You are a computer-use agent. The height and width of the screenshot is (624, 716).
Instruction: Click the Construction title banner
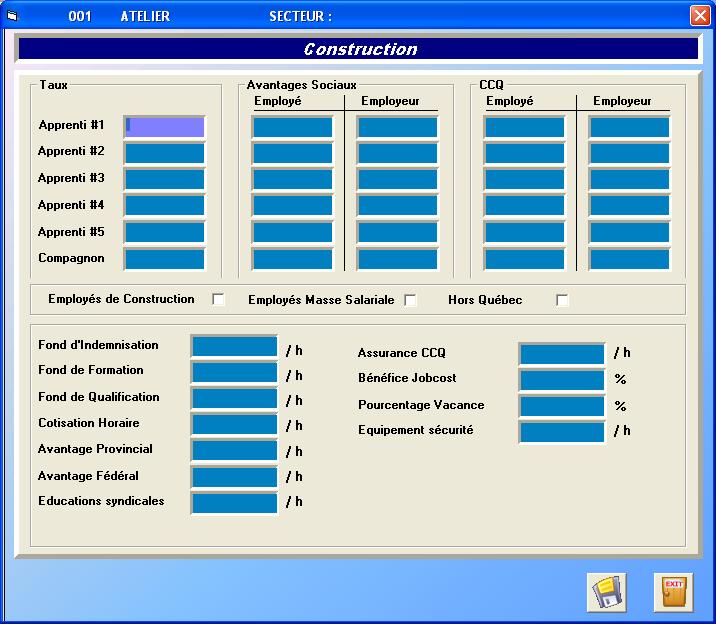point(358,49)
